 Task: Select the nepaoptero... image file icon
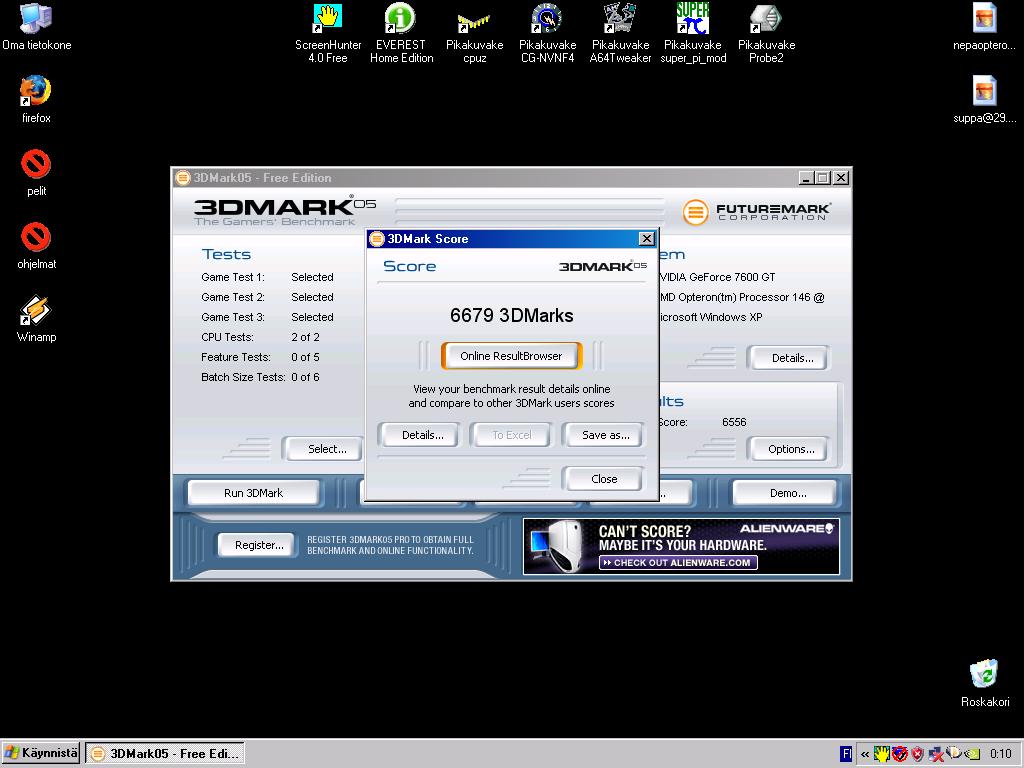pos(984,26)
